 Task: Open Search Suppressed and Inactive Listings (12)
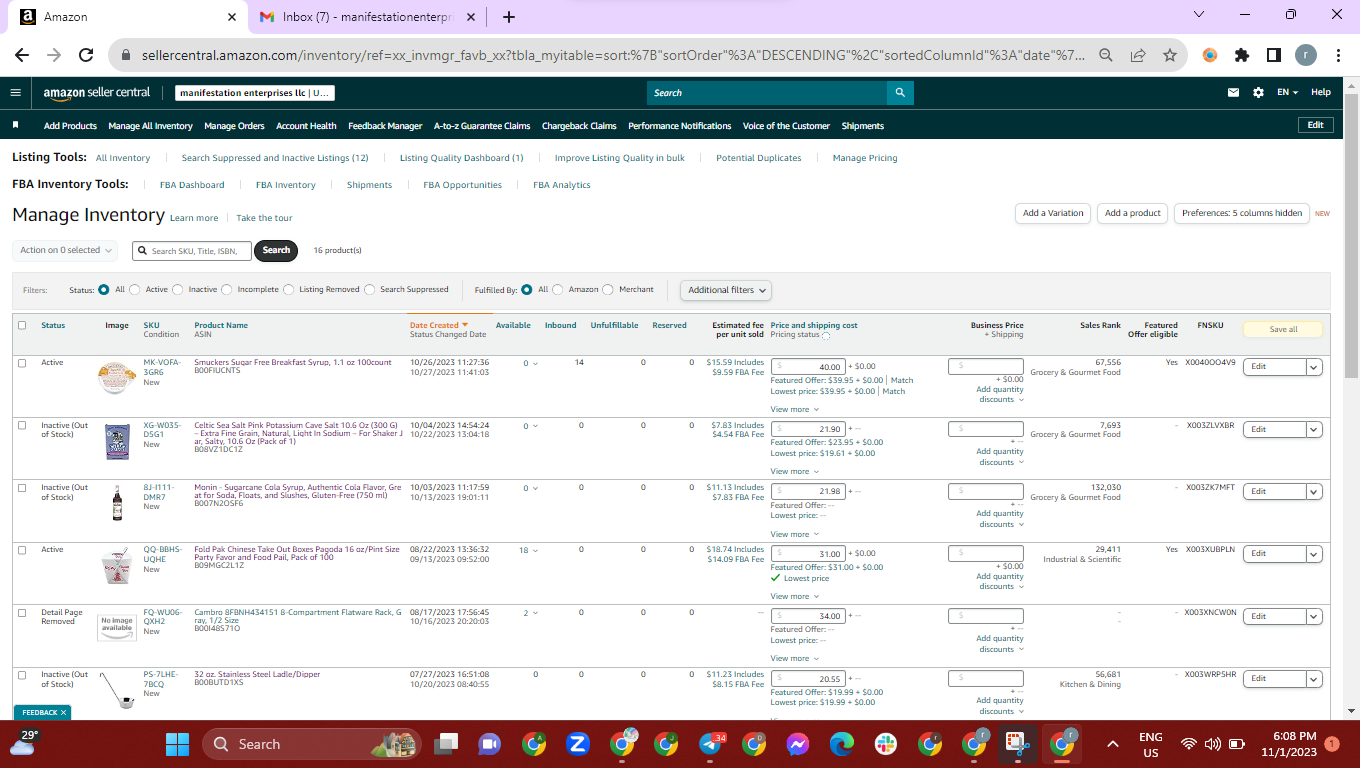275,158
